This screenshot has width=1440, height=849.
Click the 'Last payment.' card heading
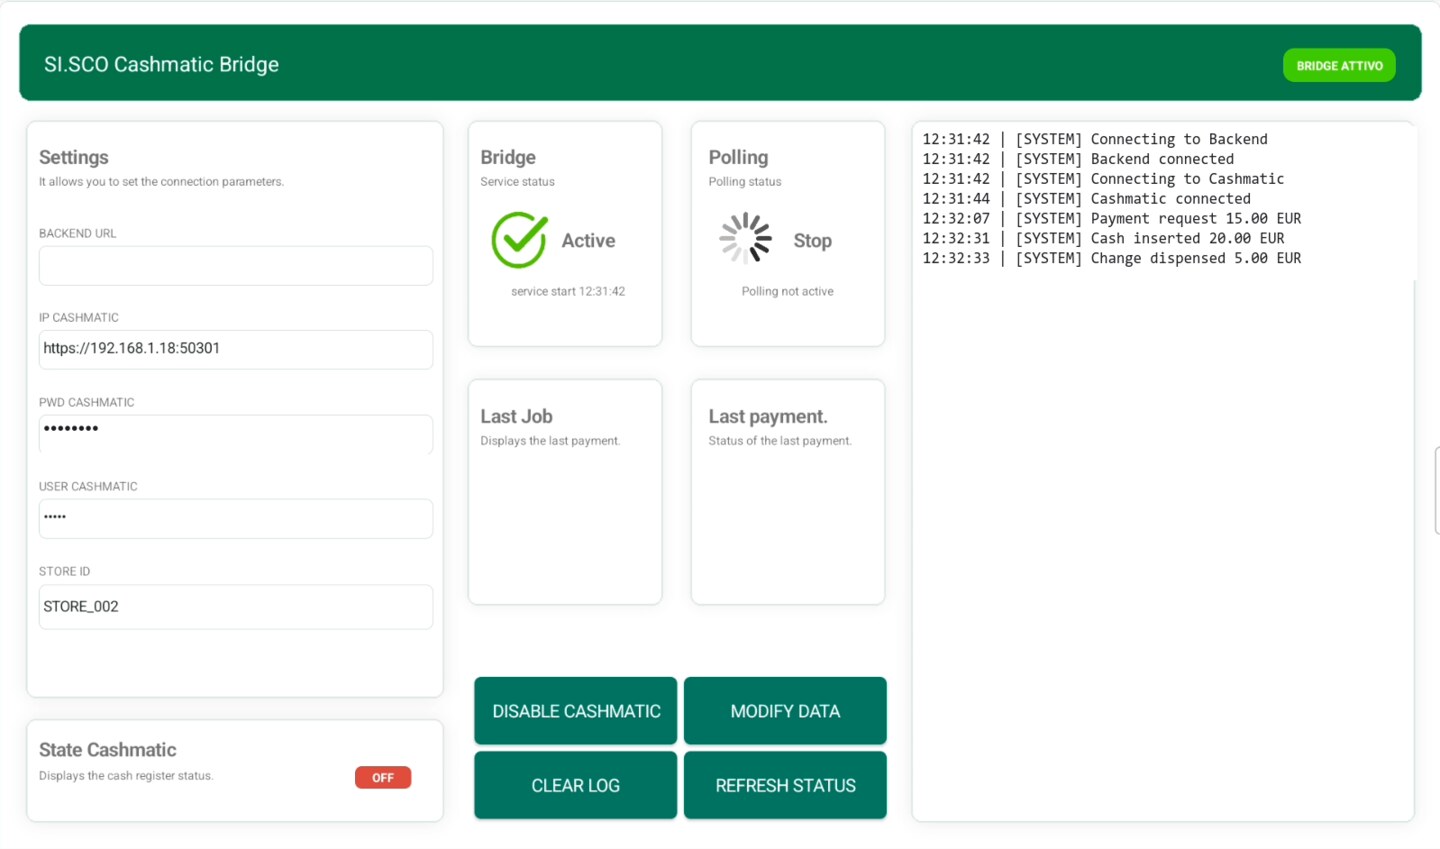[x=768, y=416]
